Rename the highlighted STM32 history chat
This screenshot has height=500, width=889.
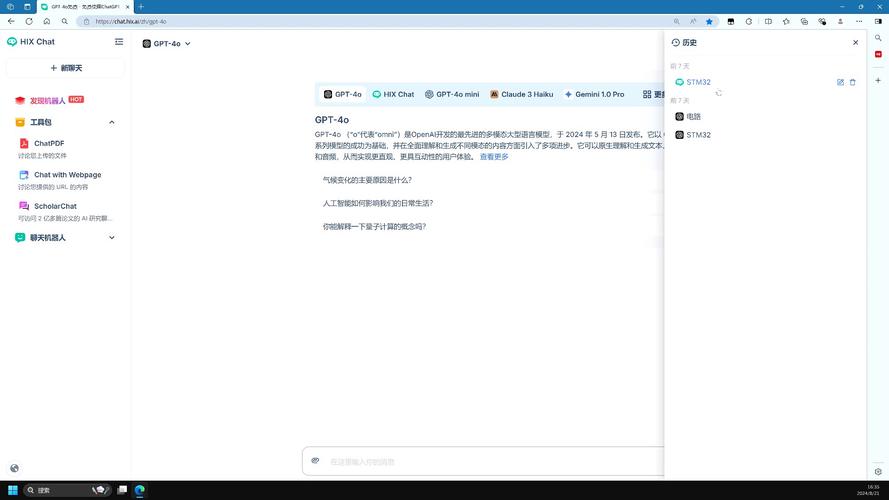(x=840, y=82)
